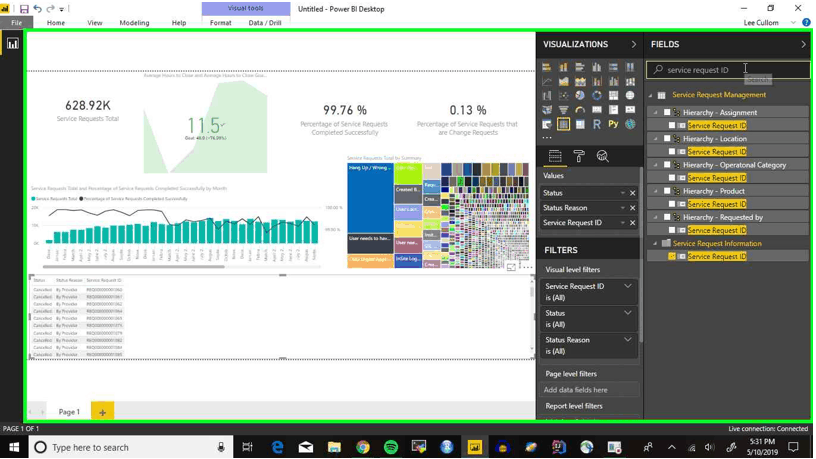
Task: Check the Hierarchy - Product checkbox
Action: point(667,191)
